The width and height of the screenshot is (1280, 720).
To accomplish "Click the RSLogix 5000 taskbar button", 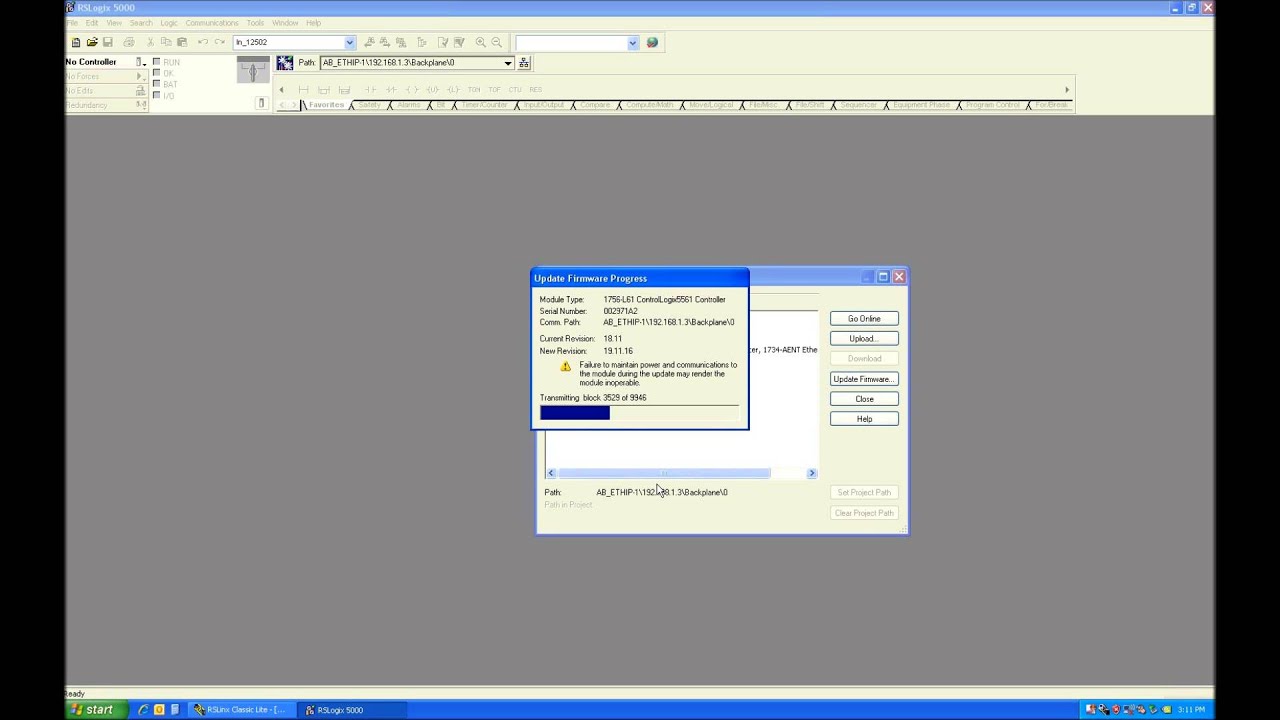I will click(351, 710).
